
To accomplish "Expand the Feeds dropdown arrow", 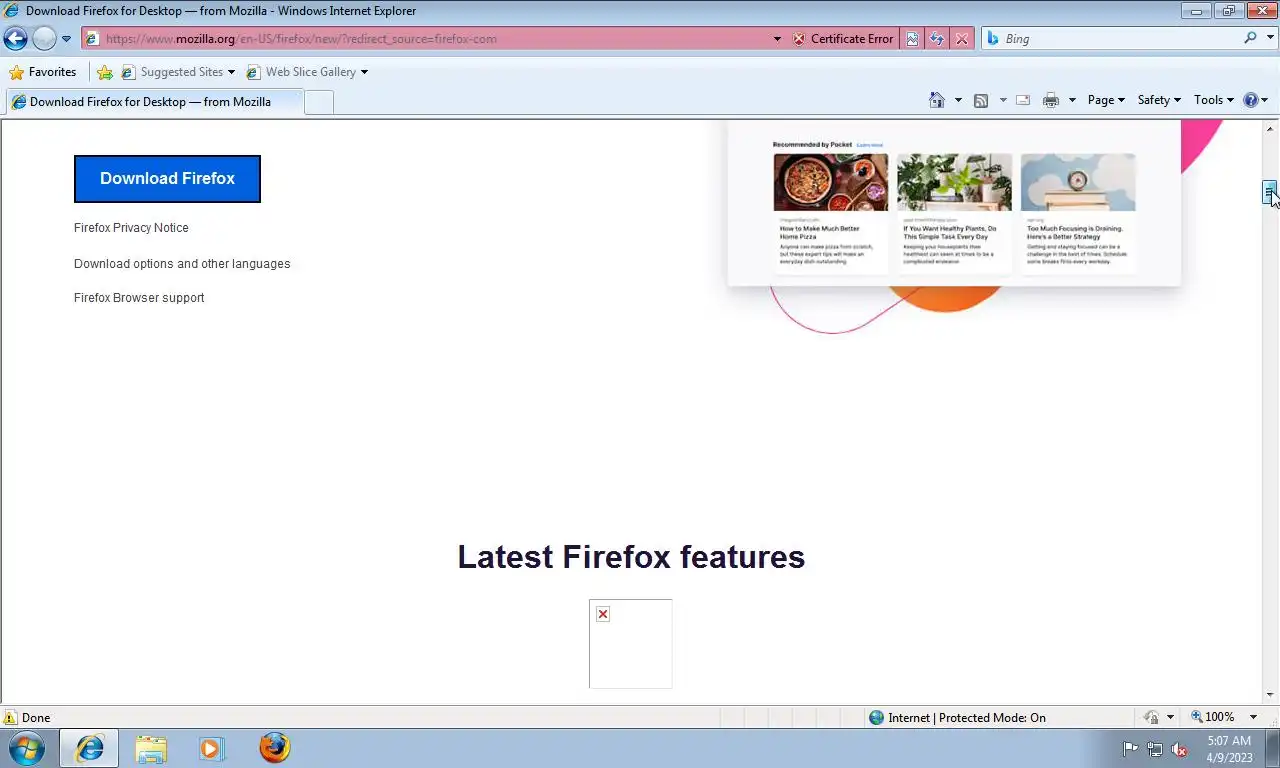I will 1003,100.
